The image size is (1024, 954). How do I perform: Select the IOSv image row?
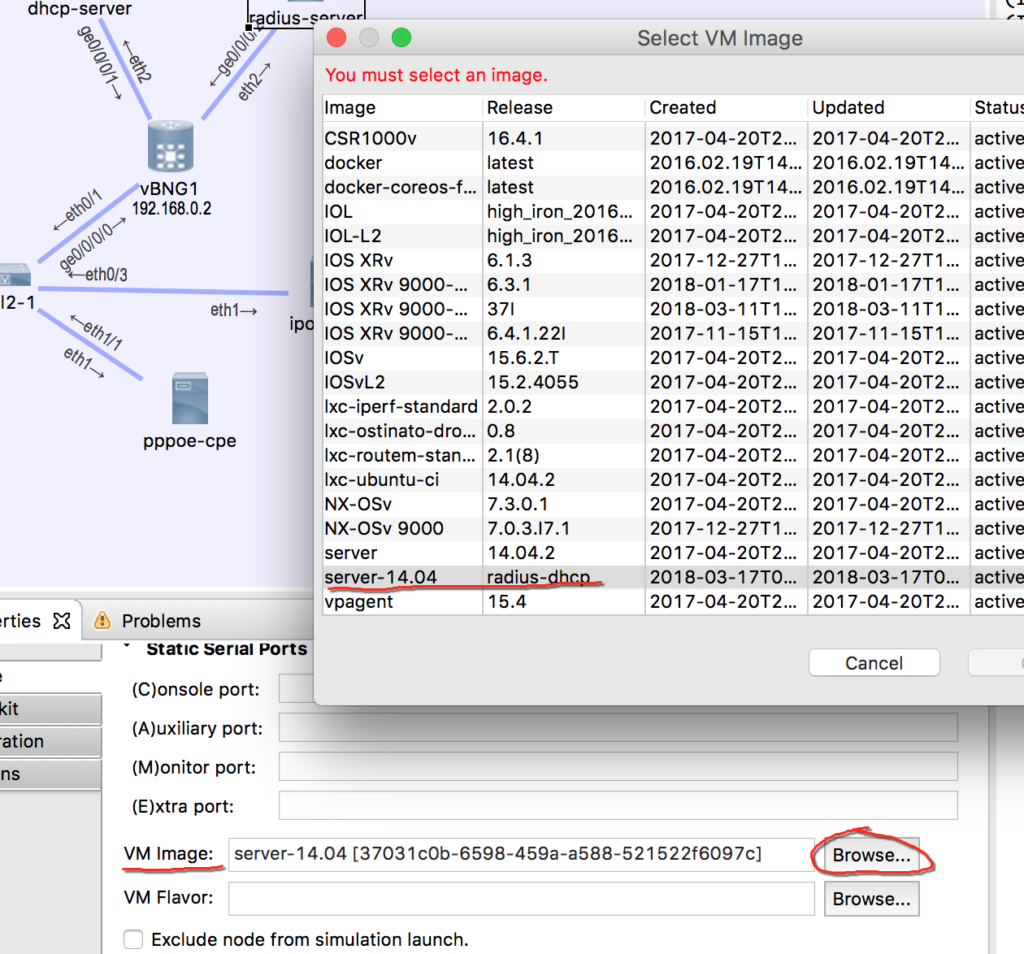coord(673,358)
